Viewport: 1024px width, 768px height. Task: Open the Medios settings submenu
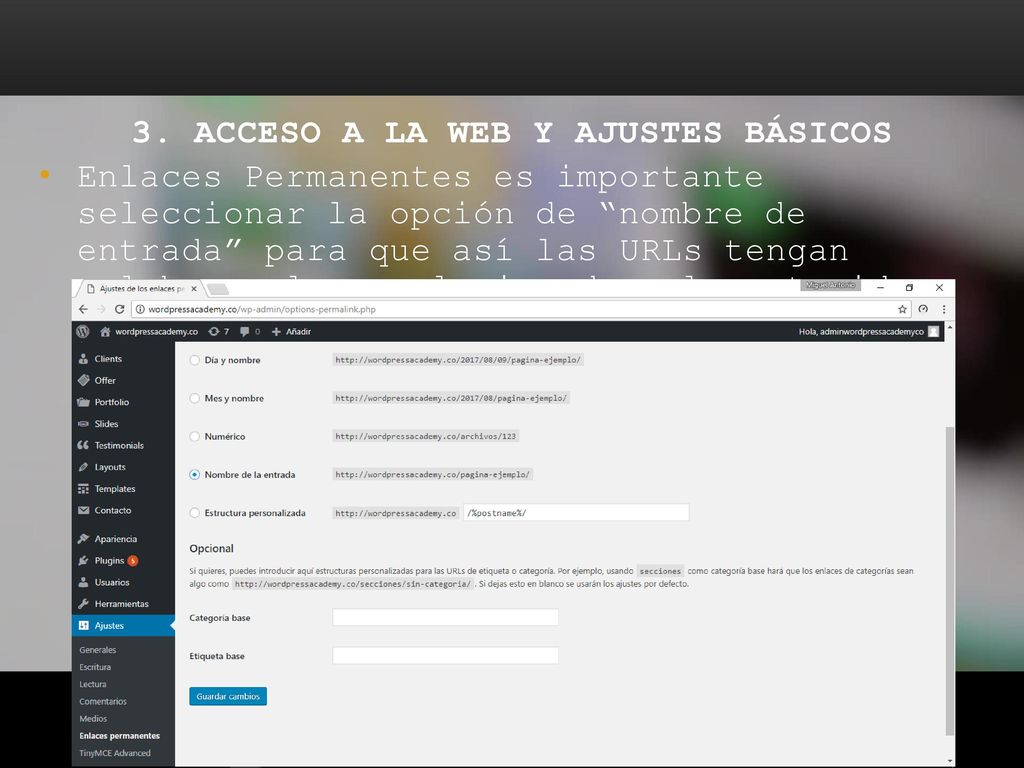coord(93,718)
